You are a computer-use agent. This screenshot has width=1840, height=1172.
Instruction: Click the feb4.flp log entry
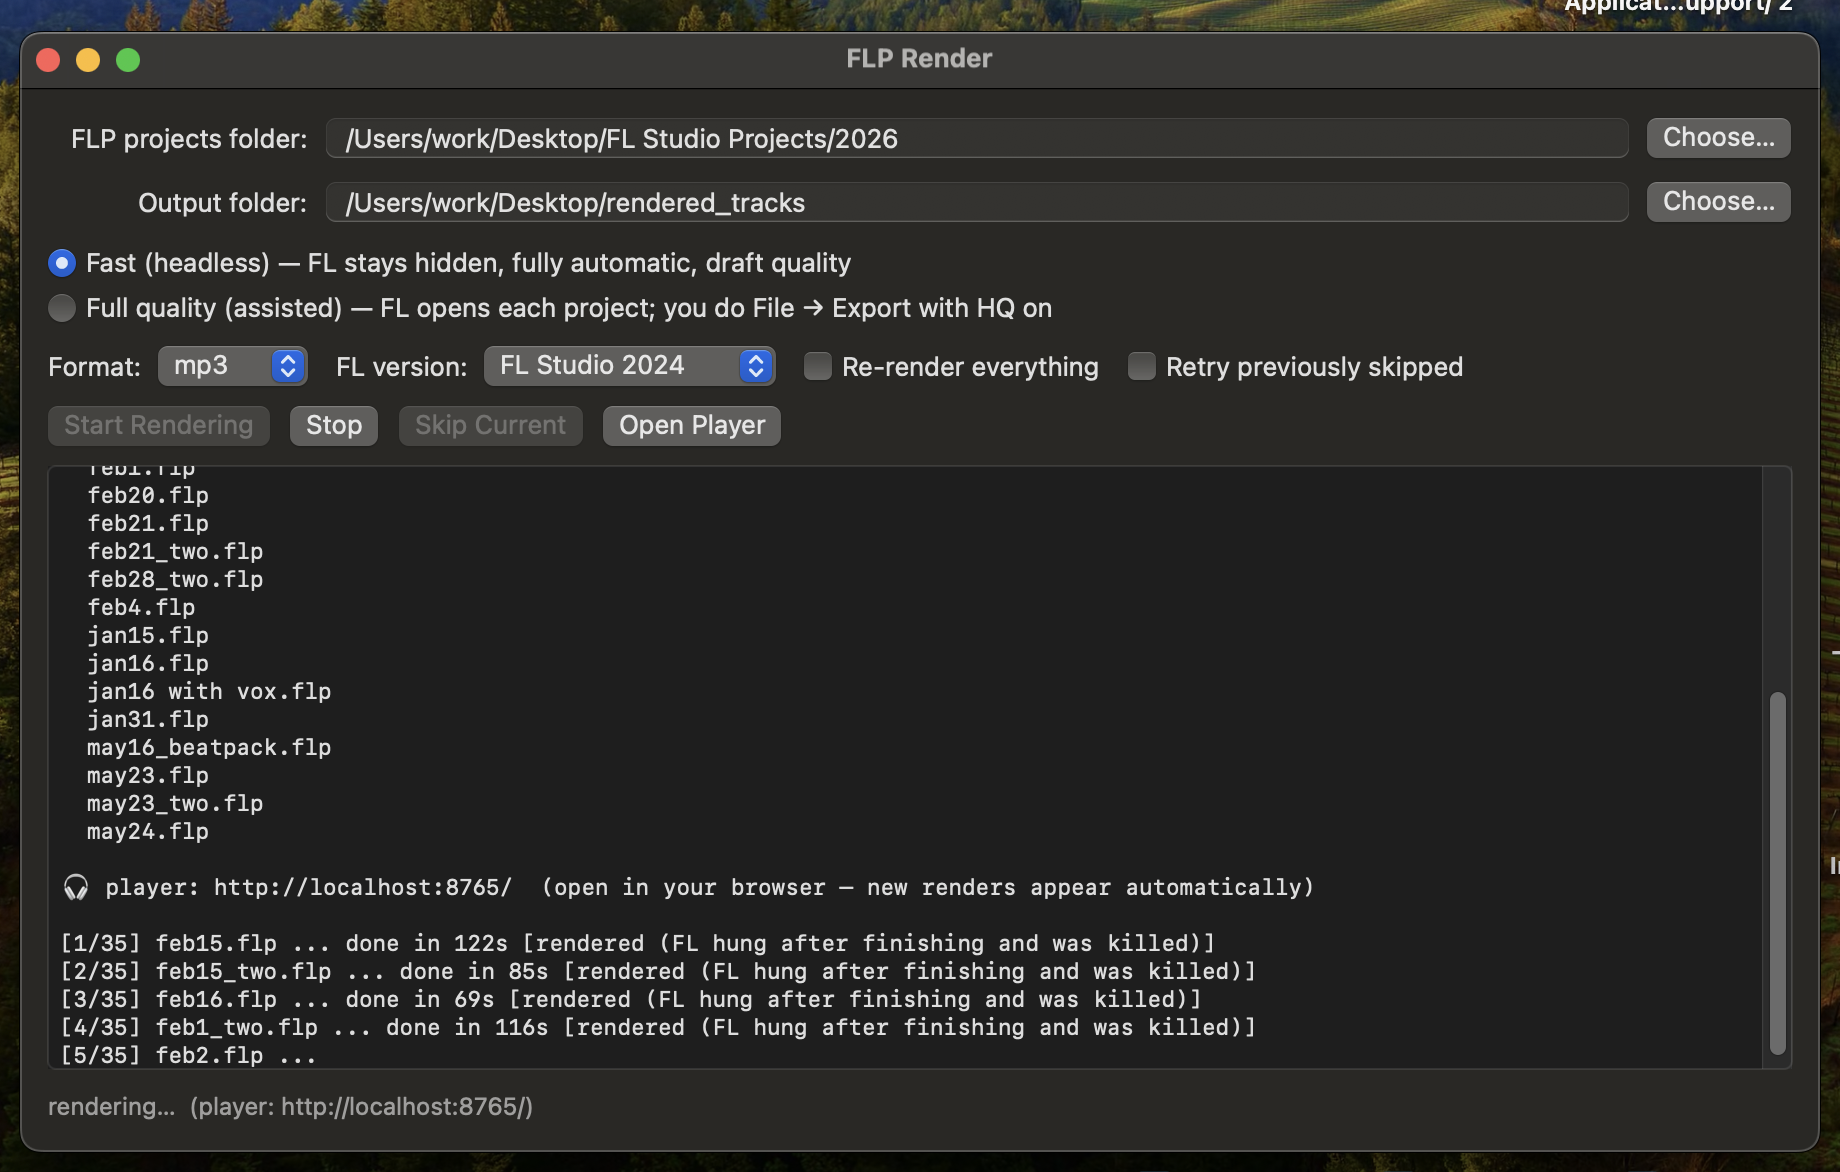pos(141,607)
